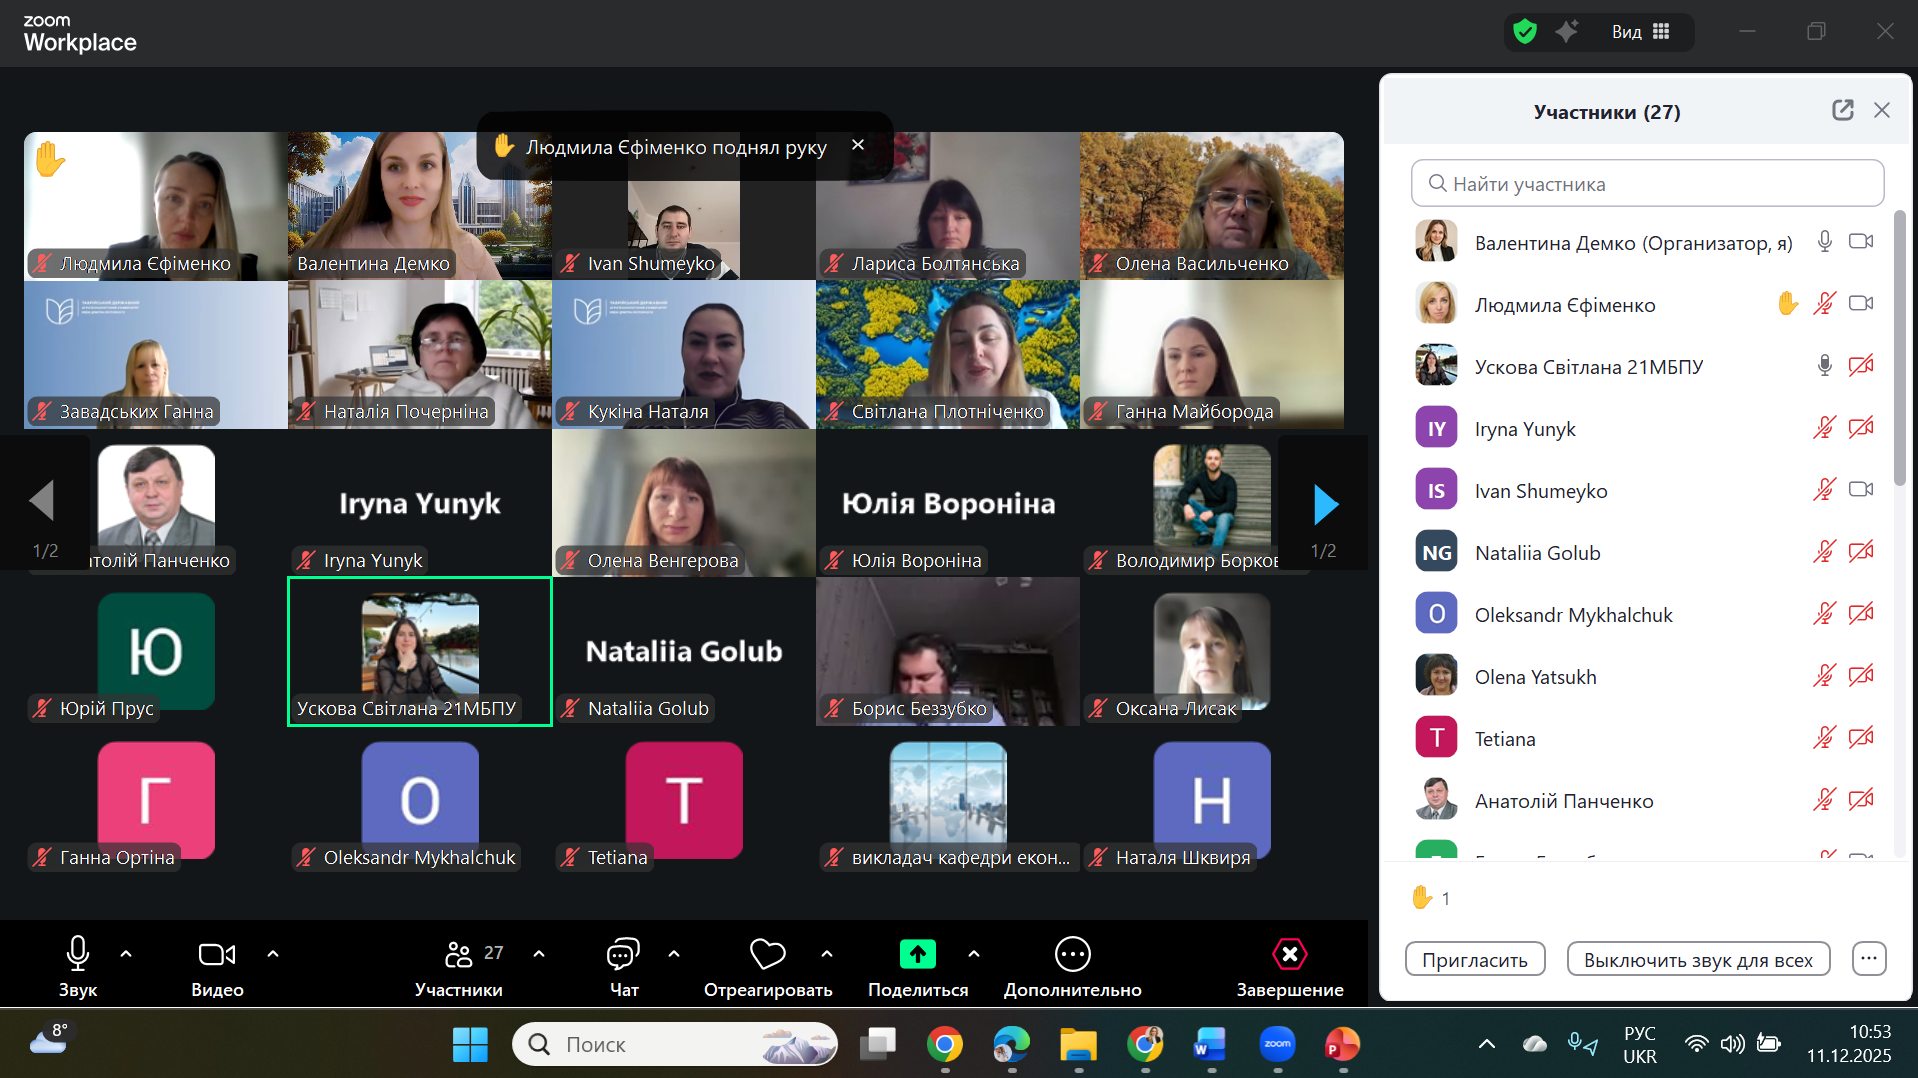Open more options in participants panel footer

[1869, 959]
